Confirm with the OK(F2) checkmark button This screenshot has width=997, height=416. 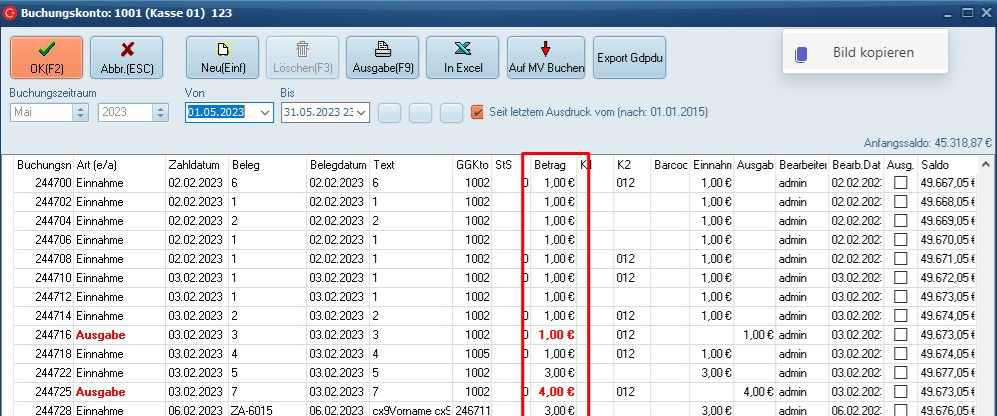tap(47, 57)
